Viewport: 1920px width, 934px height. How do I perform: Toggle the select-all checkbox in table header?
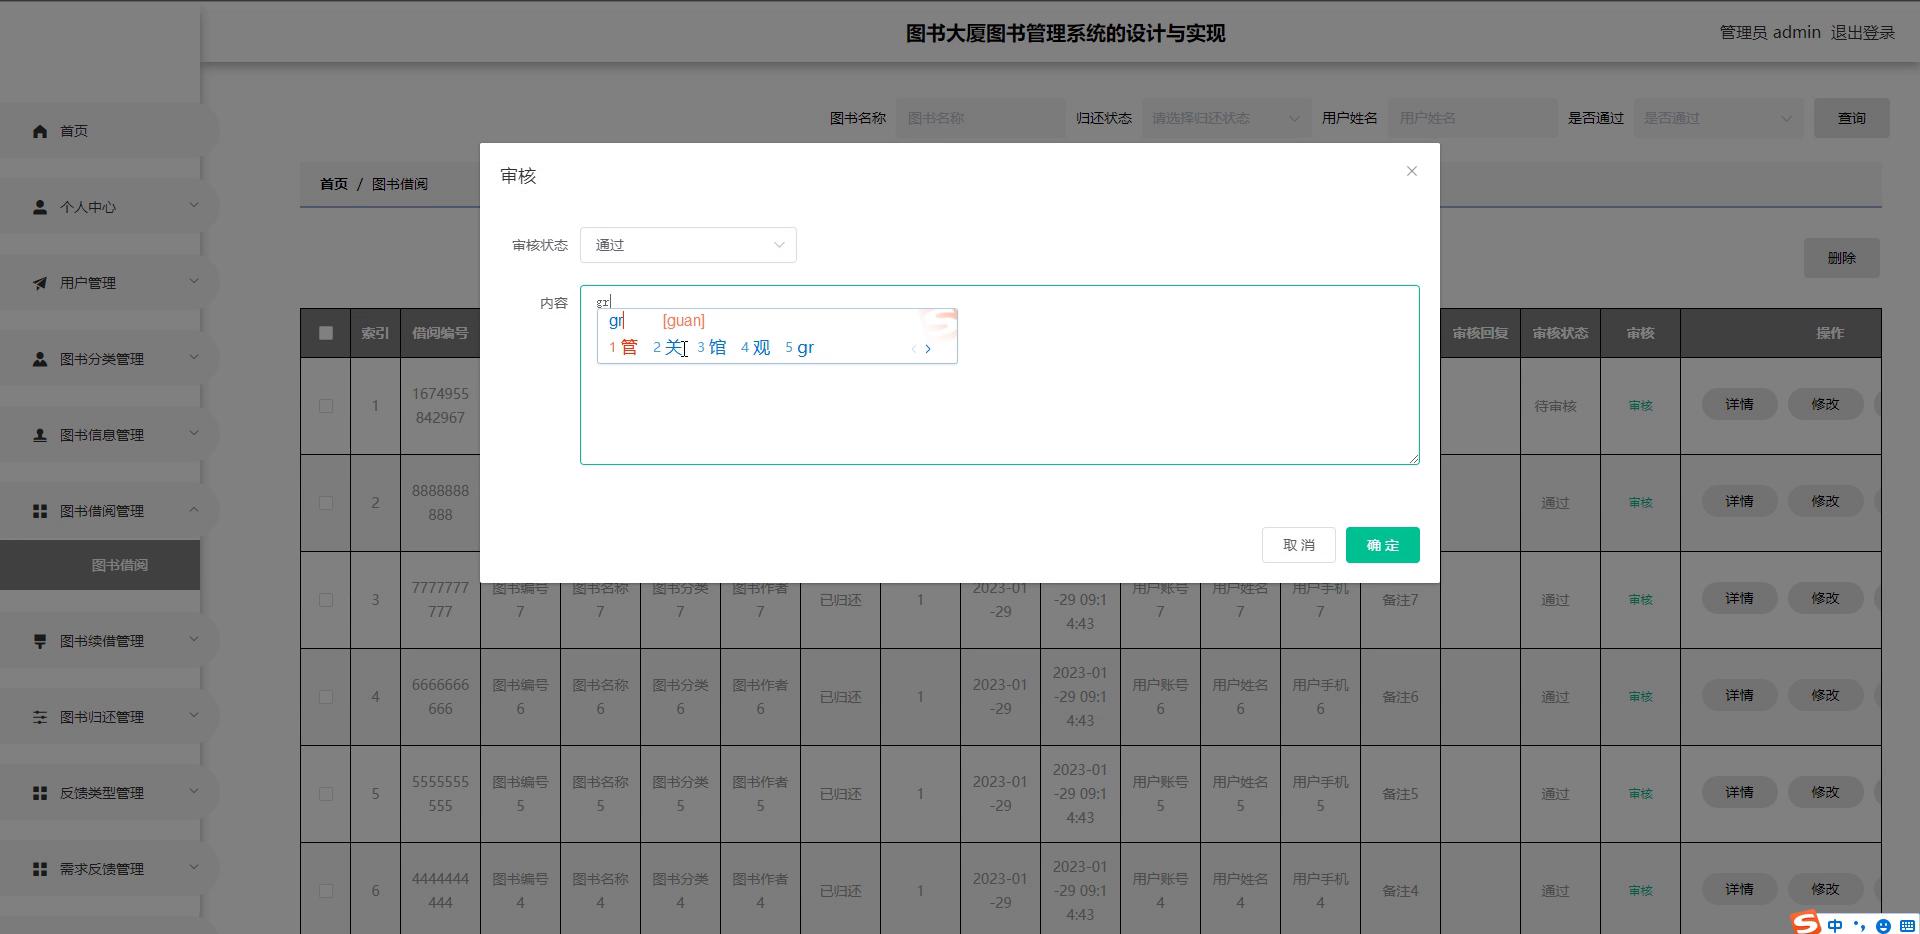pos(325,333)
